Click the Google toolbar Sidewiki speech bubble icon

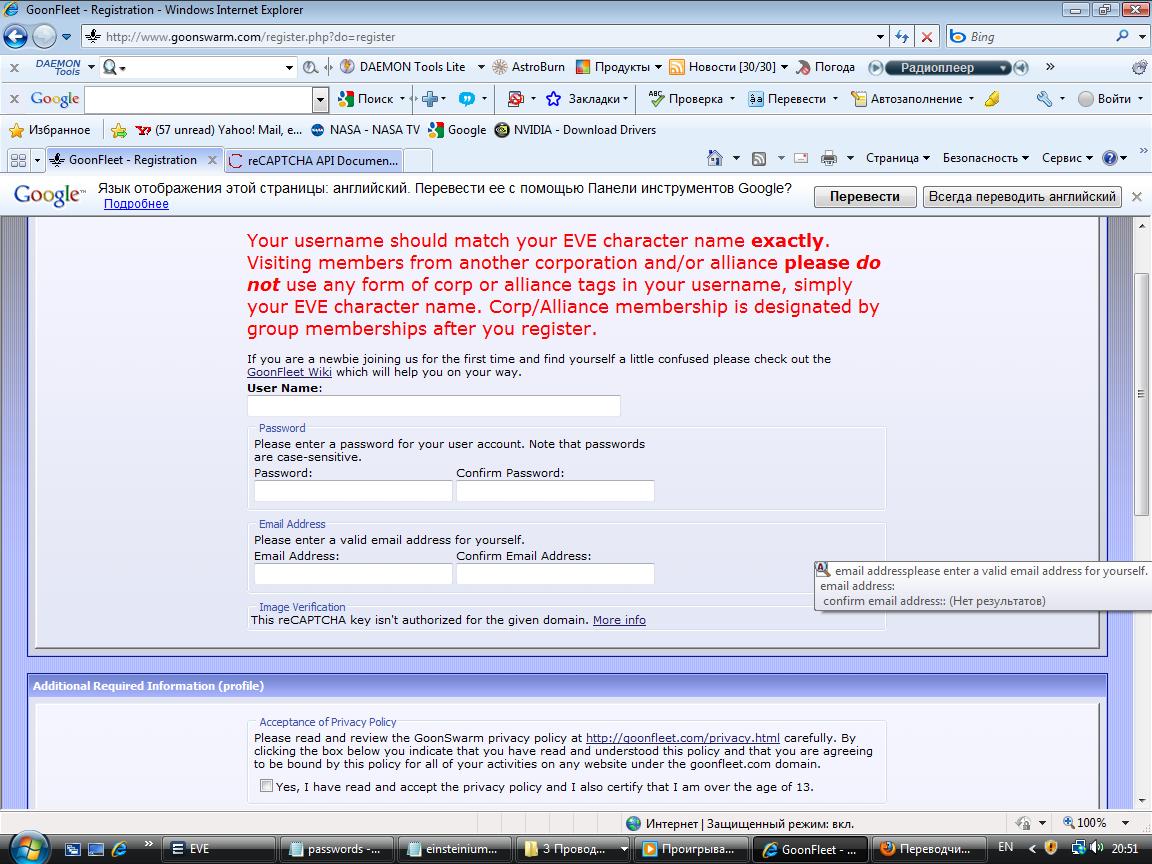(467, 98)
